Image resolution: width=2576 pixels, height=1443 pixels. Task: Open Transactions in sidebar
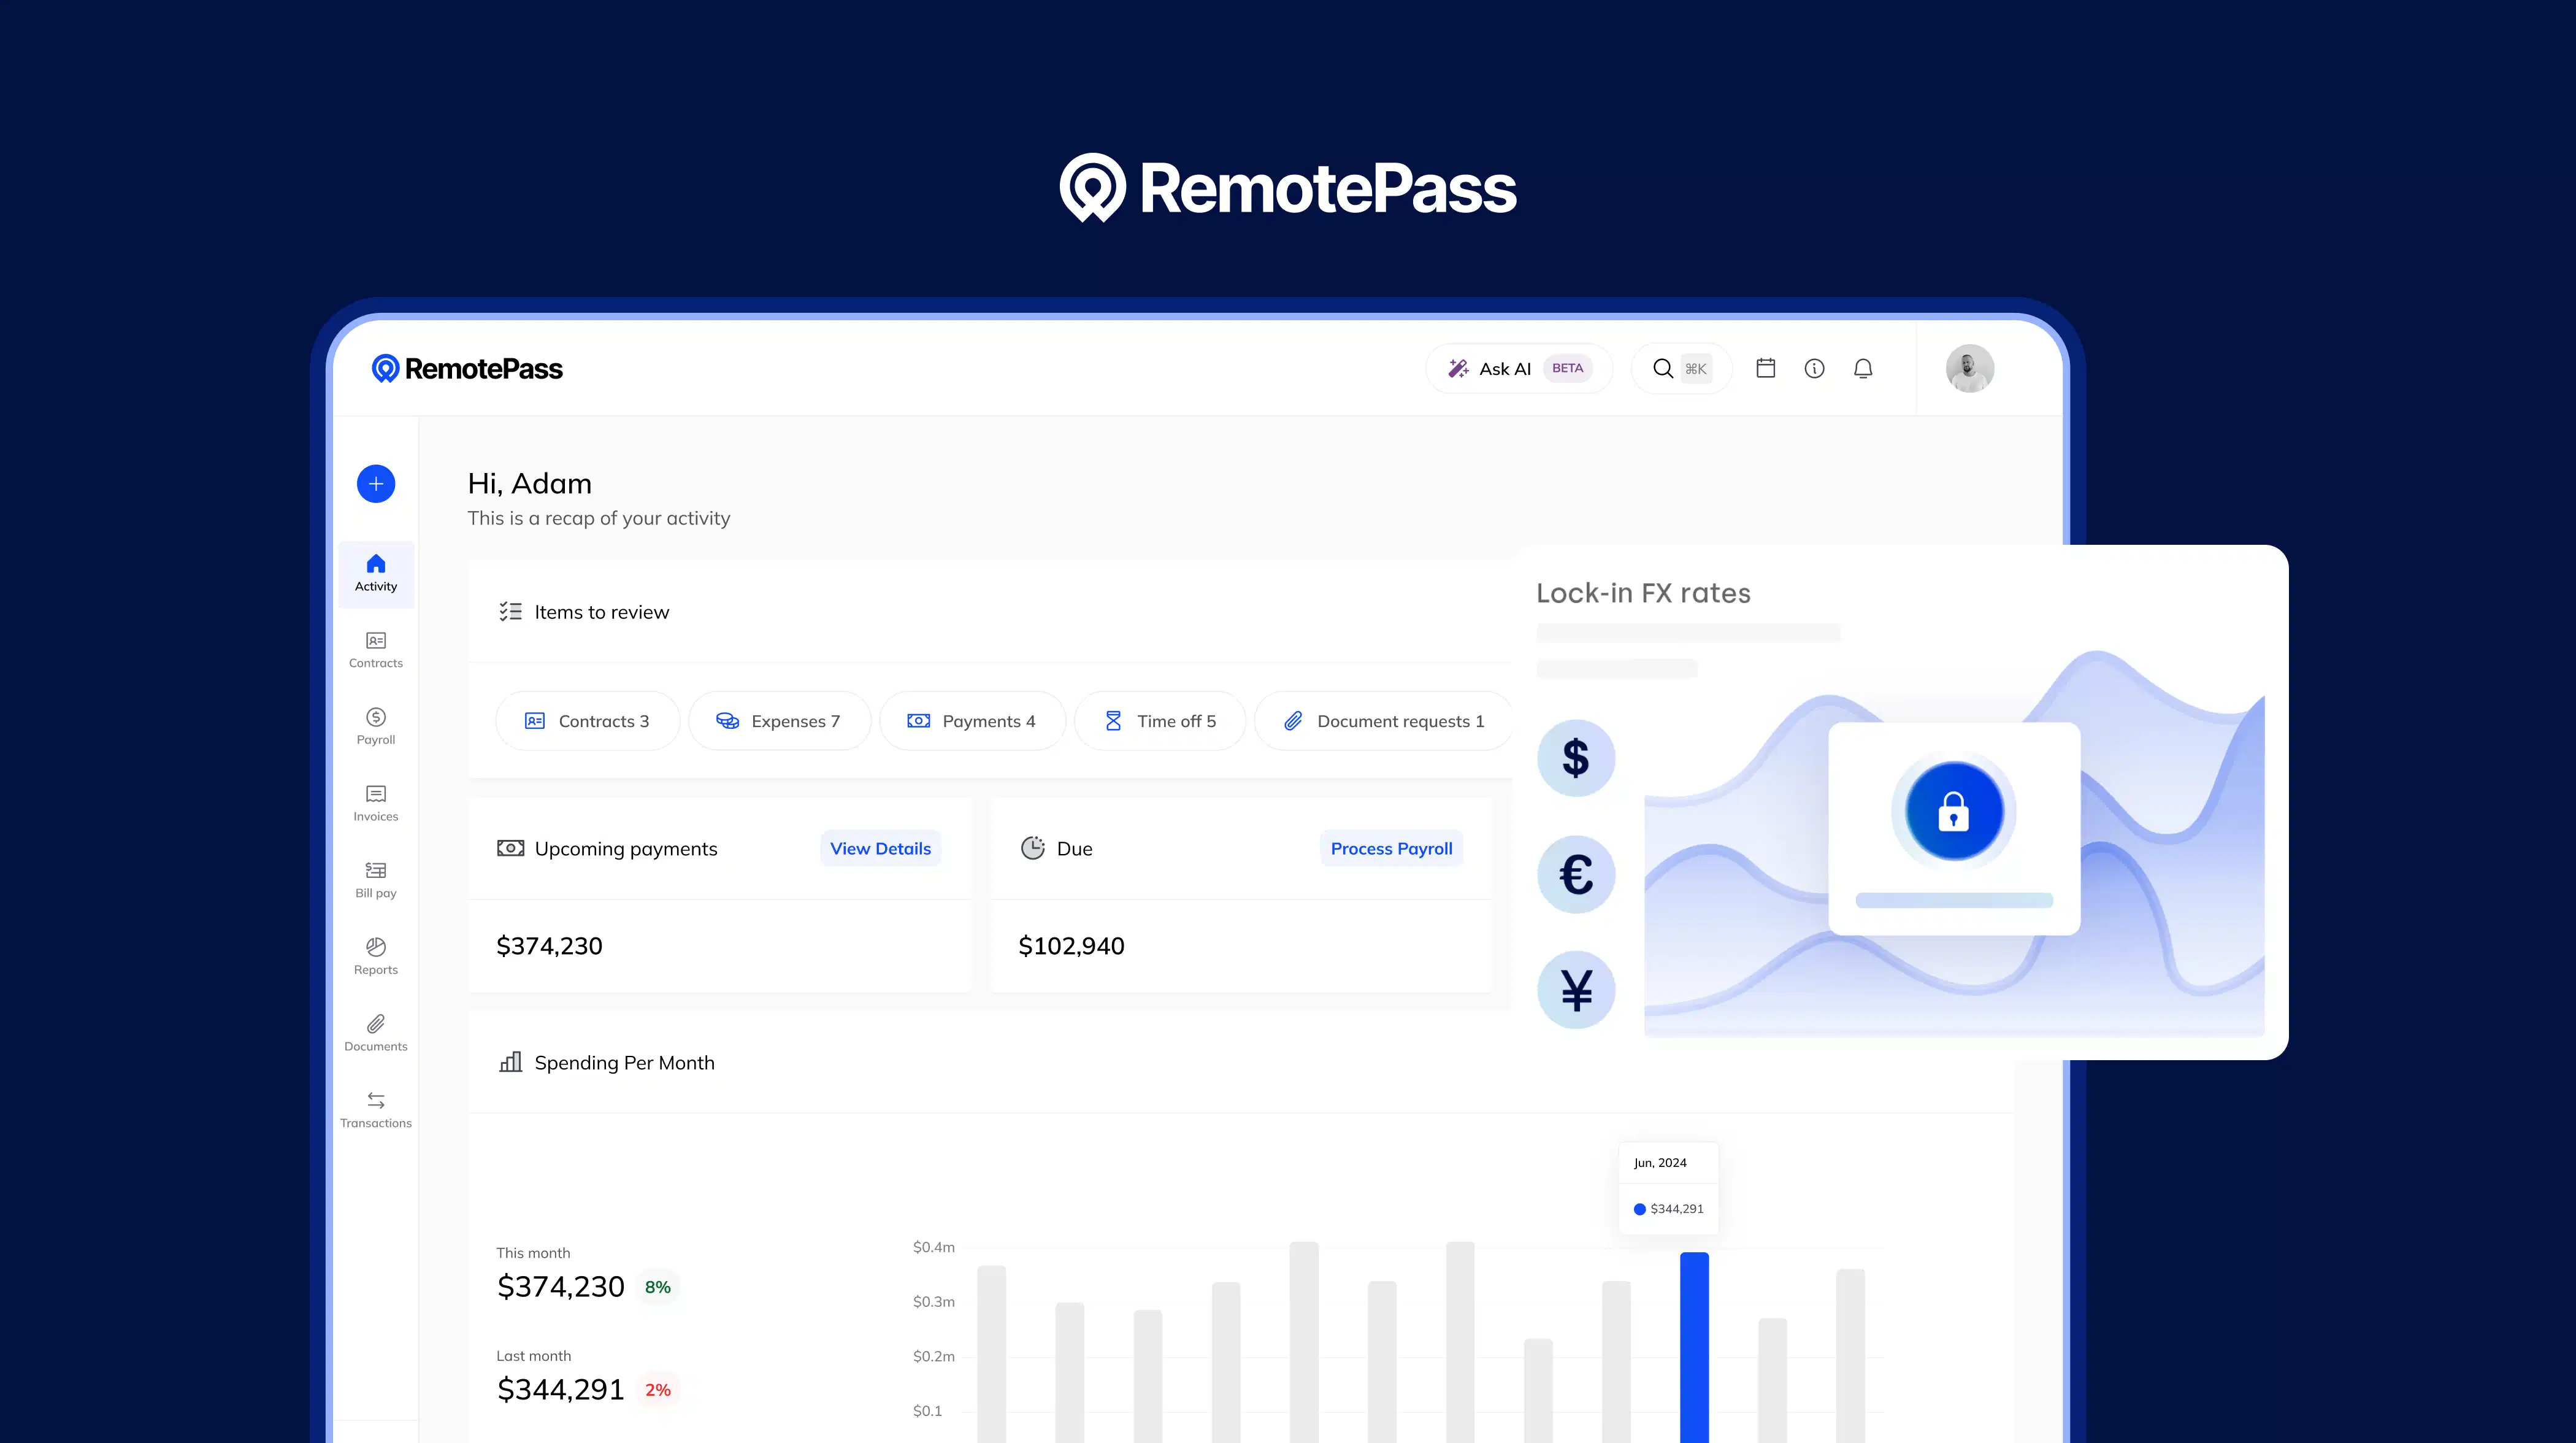(376, 1110)
